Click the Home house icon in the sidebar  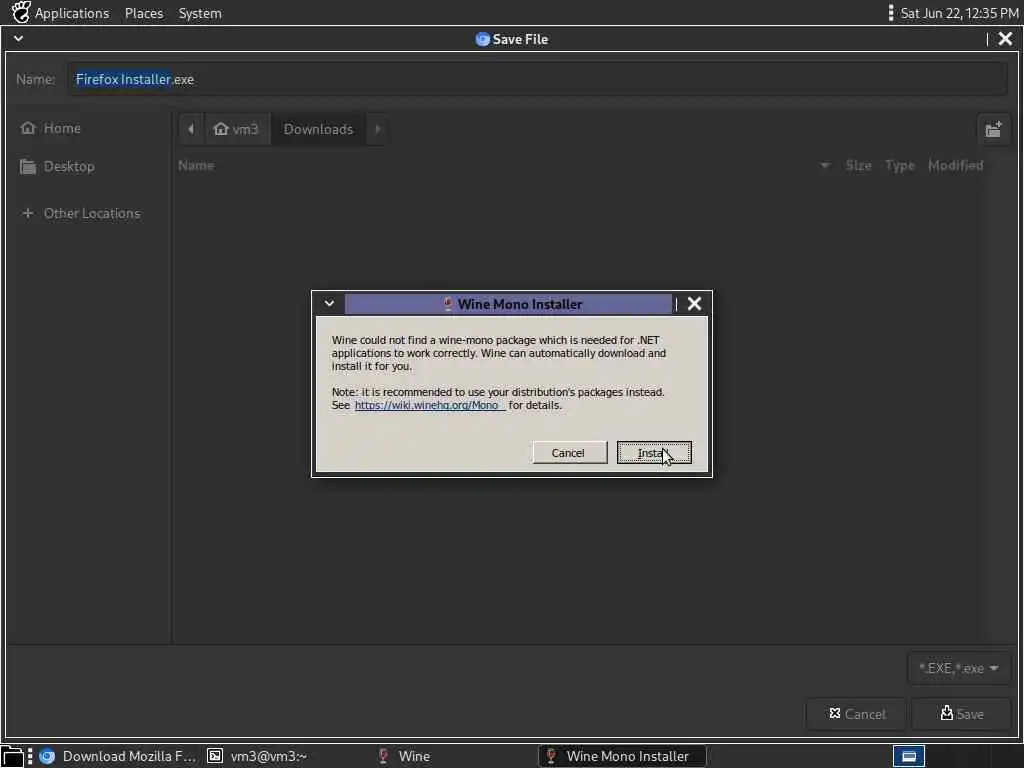(27, 128)
